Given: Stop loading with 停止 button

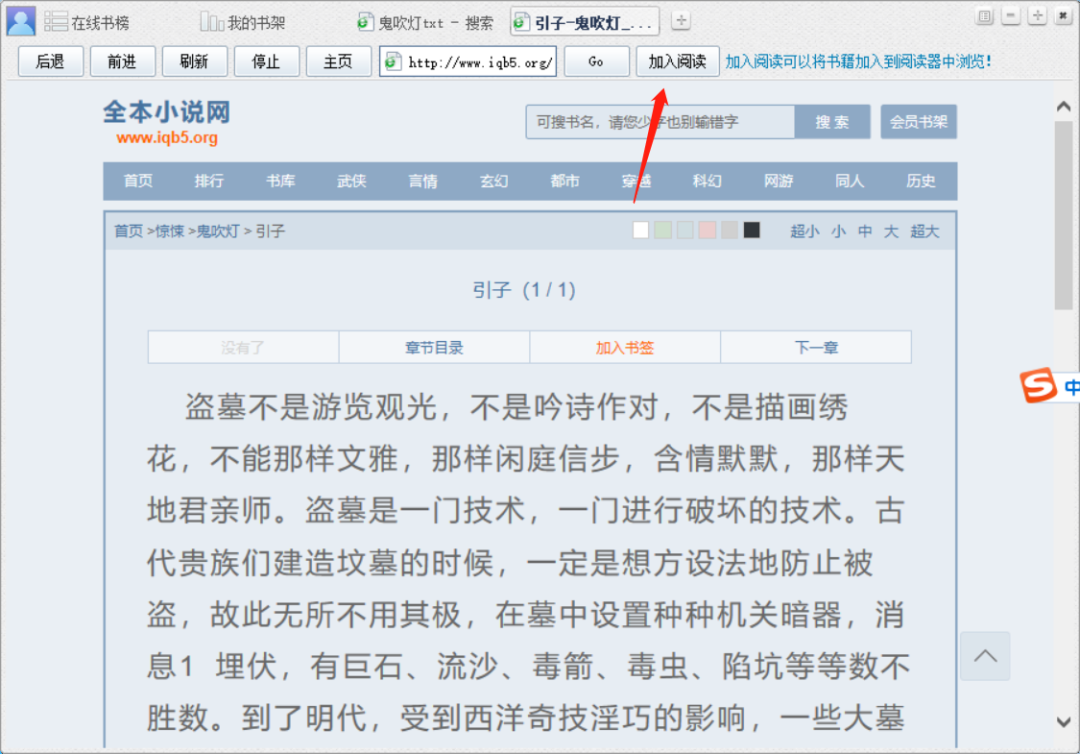Looking at the screenshot, I should tap(267, 62).
